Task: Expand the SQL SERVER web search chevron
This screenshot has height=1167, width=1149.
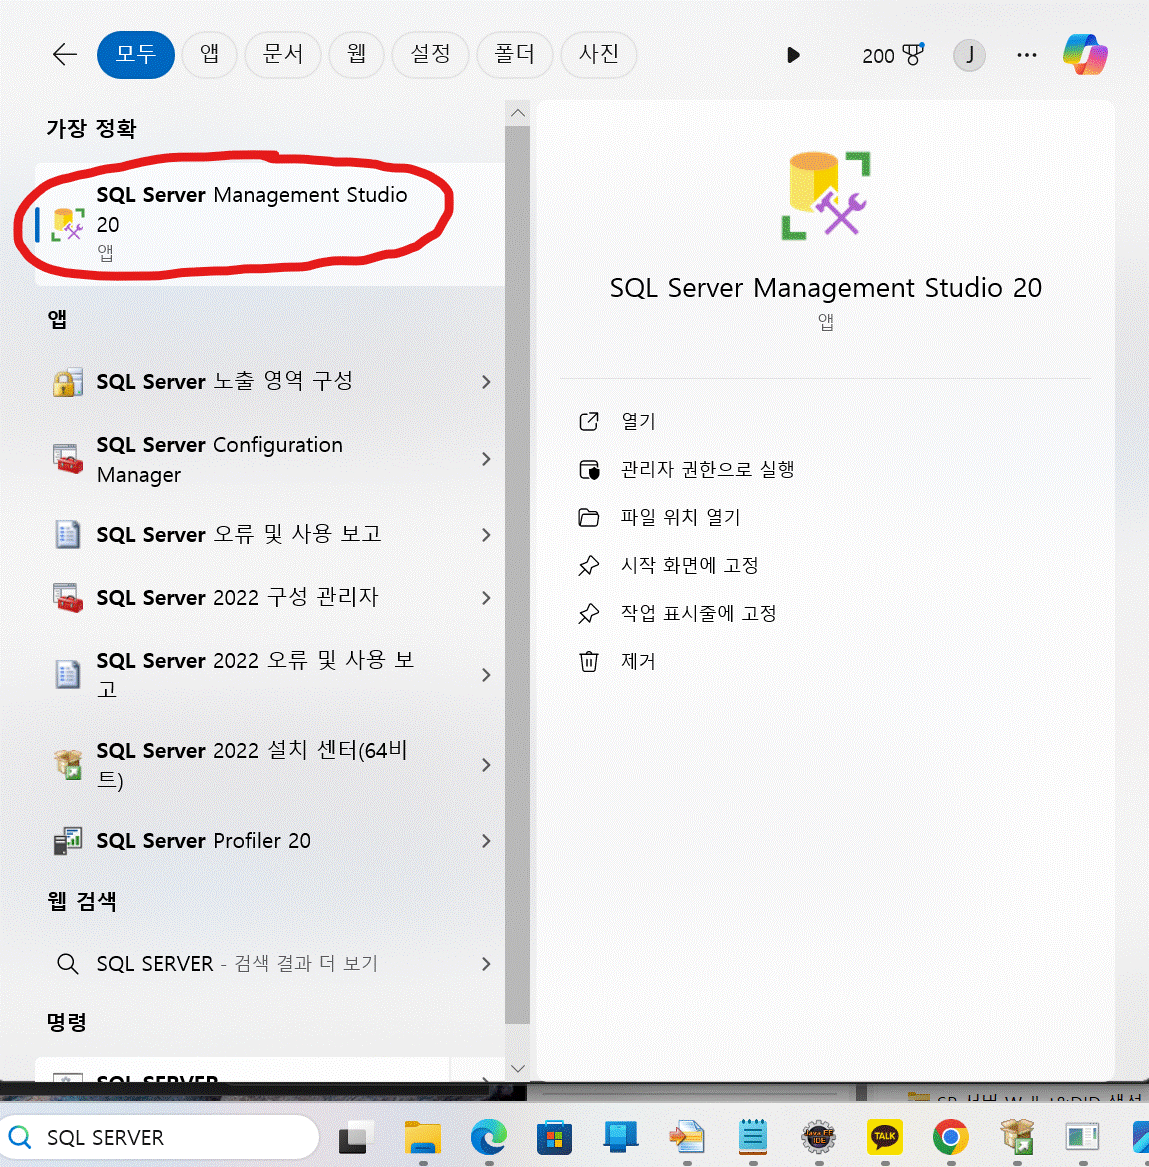Action: (486, 964)
